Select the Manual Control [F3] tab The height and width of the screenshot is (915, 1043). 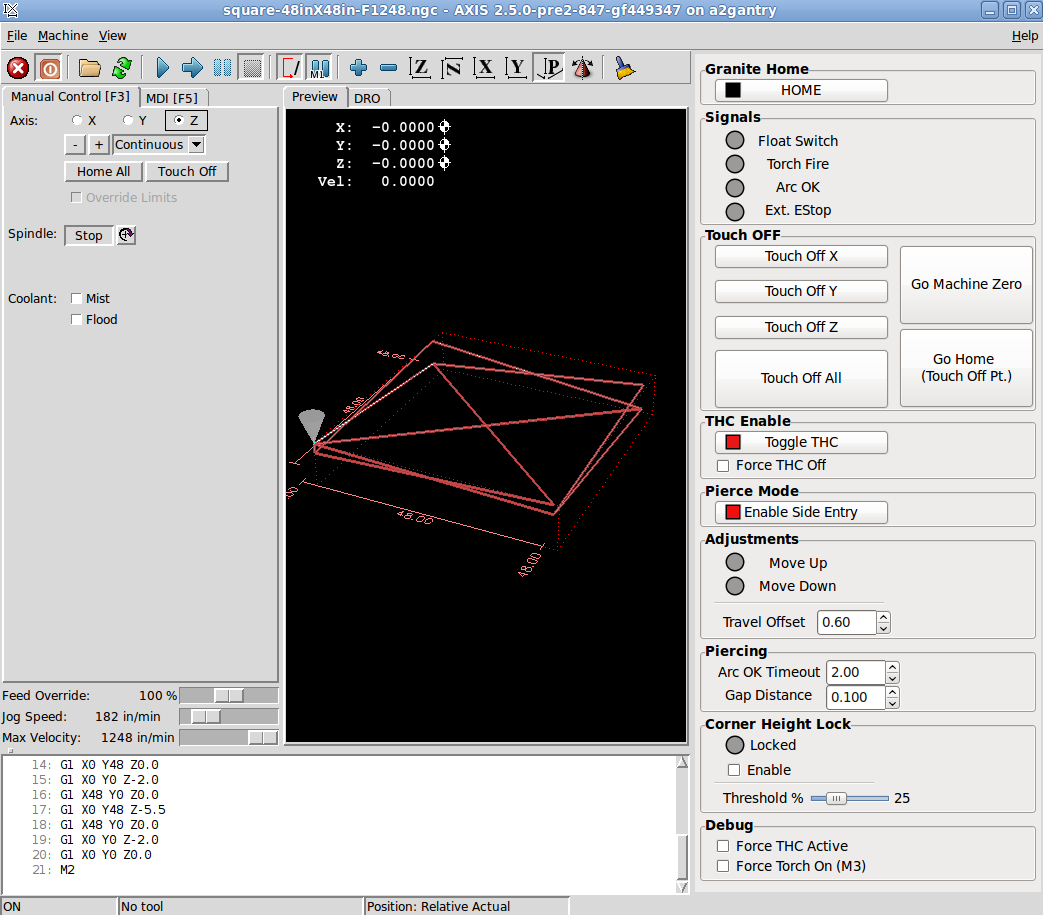point(71,97)
